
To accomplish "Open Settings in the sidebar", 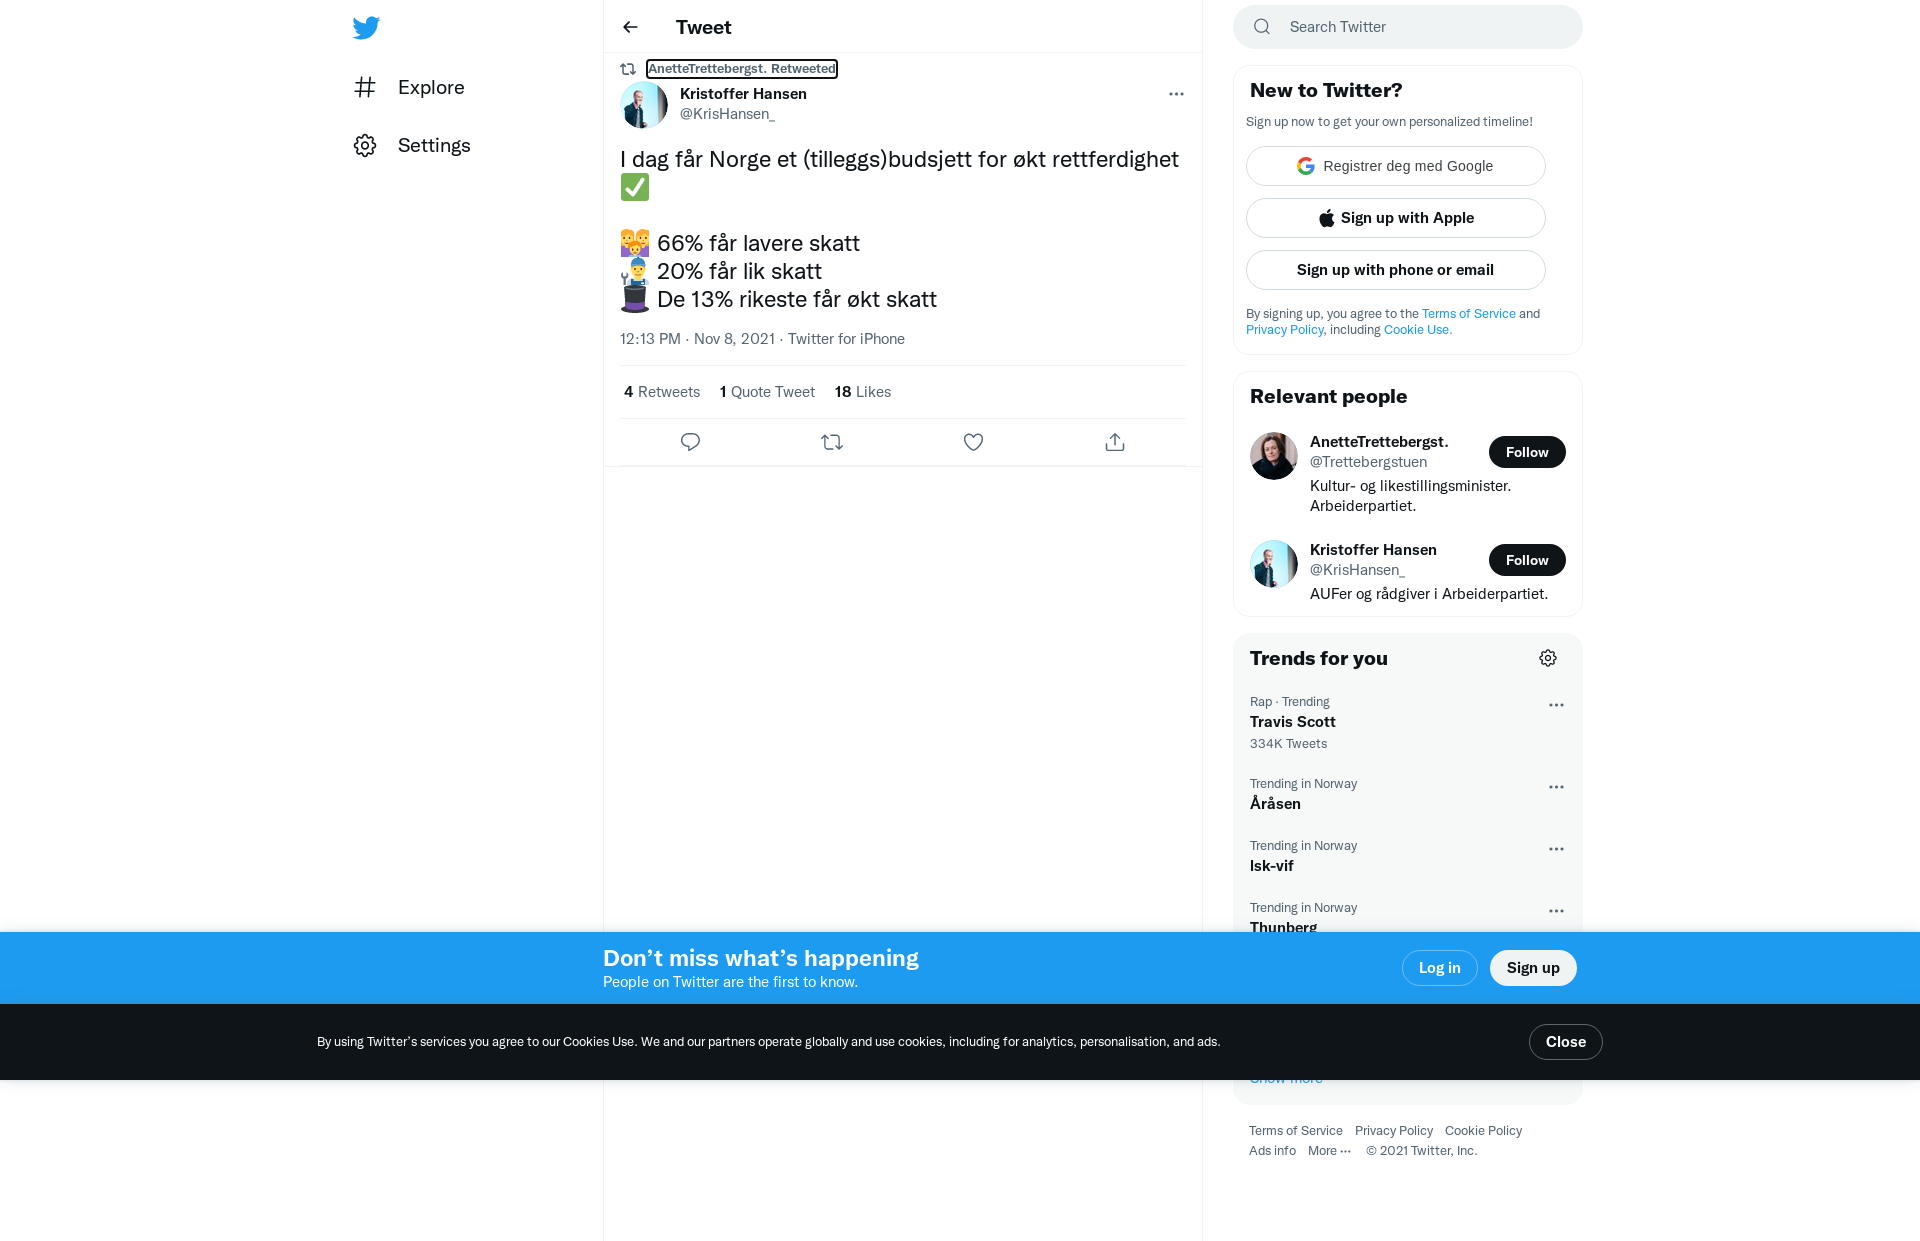I will coord(412,145).
